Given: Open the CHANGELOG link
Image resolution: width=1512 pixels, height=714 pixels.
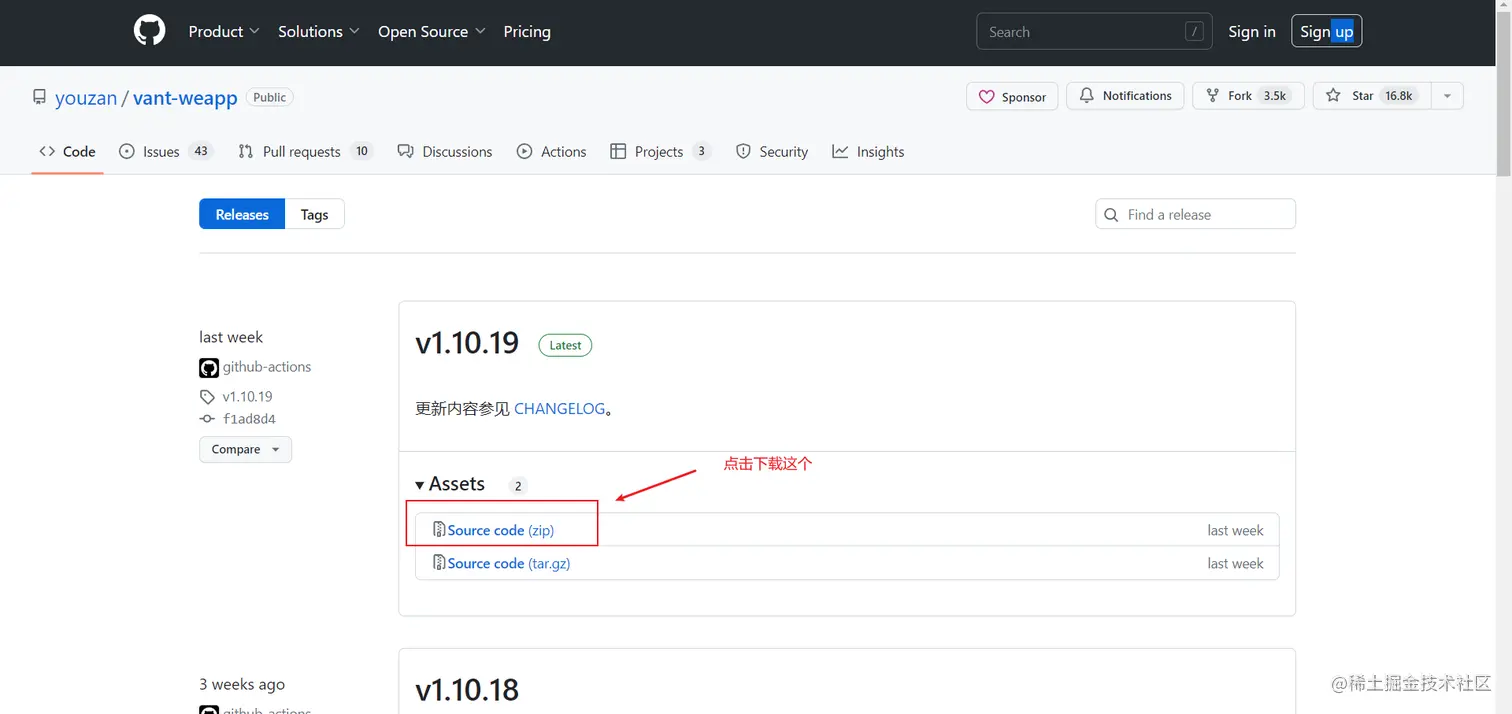Looking at the screenshot, I should pos(559,409).
